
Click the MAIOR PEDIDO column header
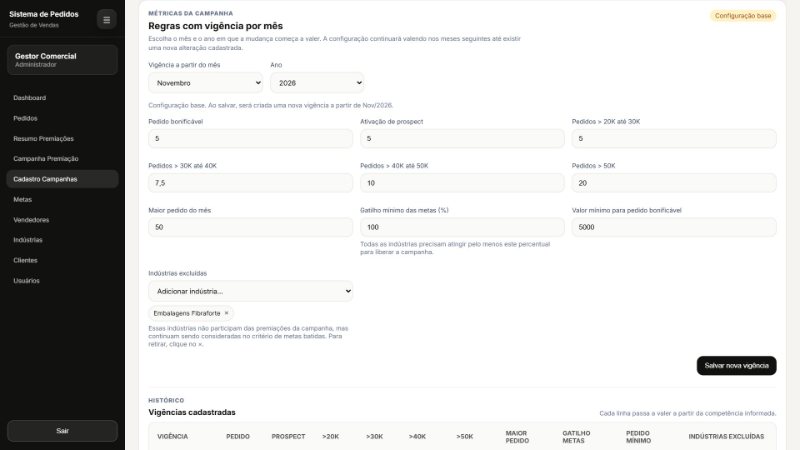(517, 437)
